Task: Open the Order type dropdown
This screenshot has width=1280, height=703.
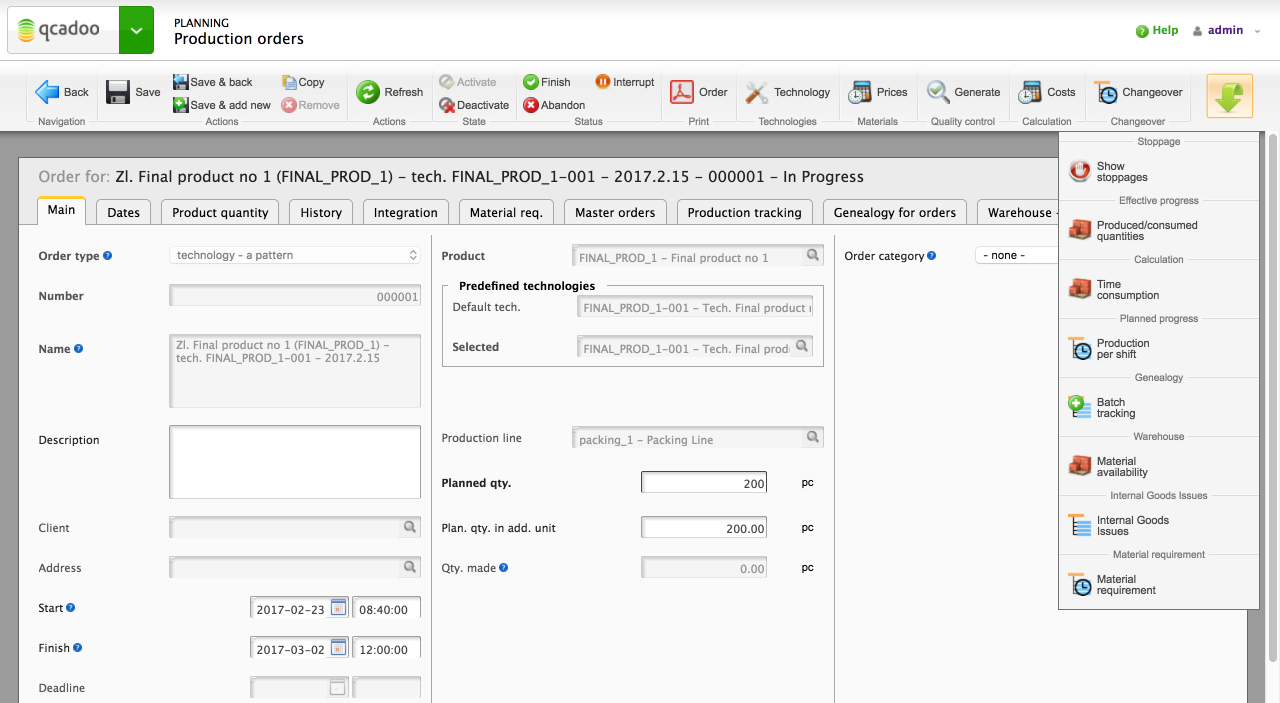Action: click(x=294, y=255)
